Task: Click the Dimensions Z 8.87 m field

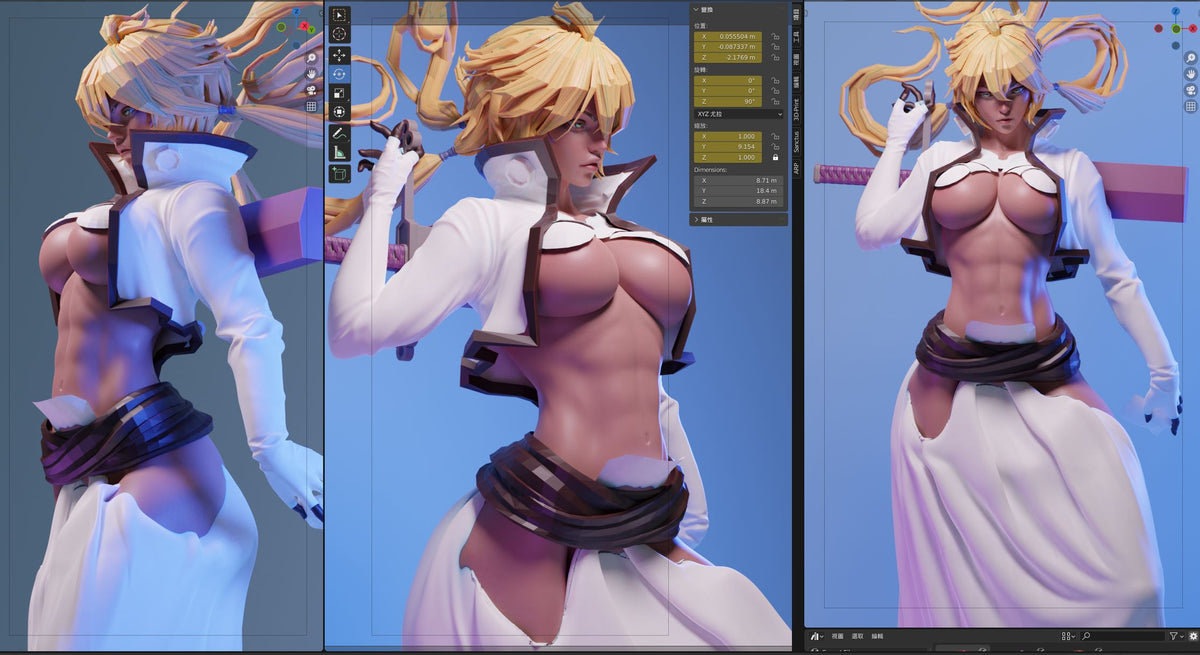Action: point(739,201)
